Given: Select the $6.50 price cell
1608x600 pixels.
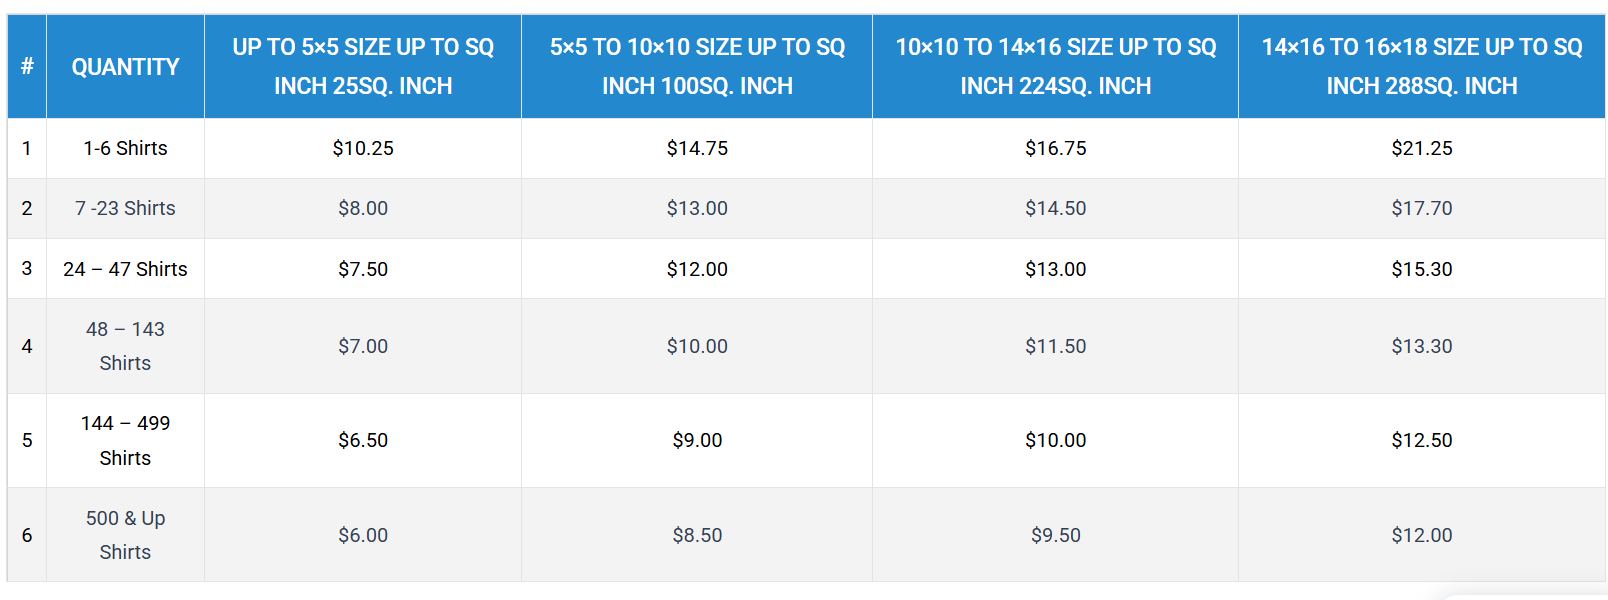Looking at the screenshot, I should 363,440.
